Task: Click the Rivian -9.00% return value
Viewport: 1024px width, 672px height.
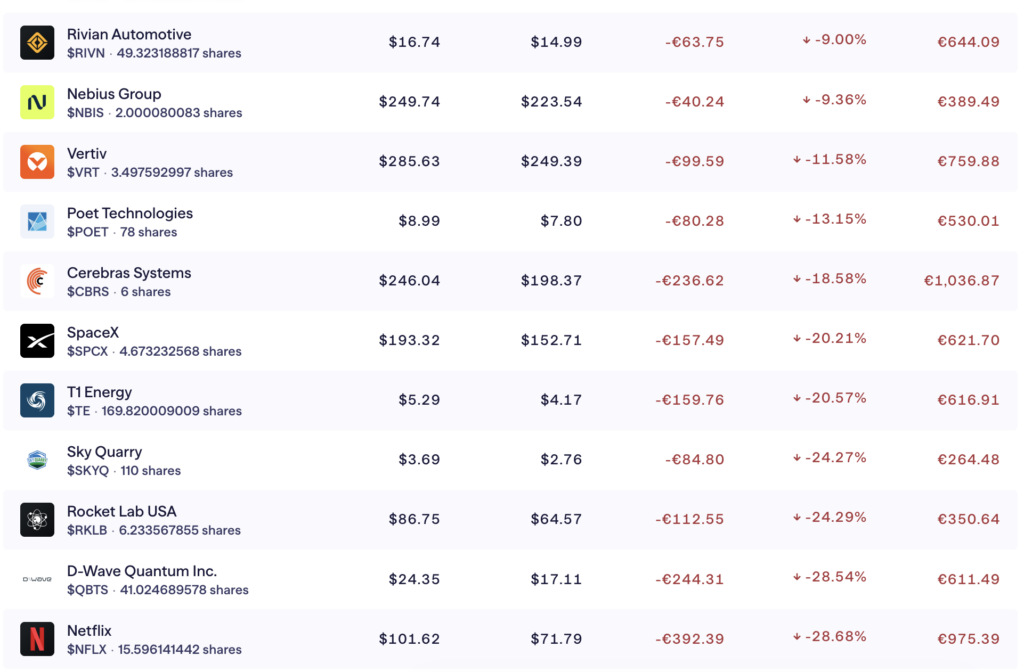Action: click(834, 40)
